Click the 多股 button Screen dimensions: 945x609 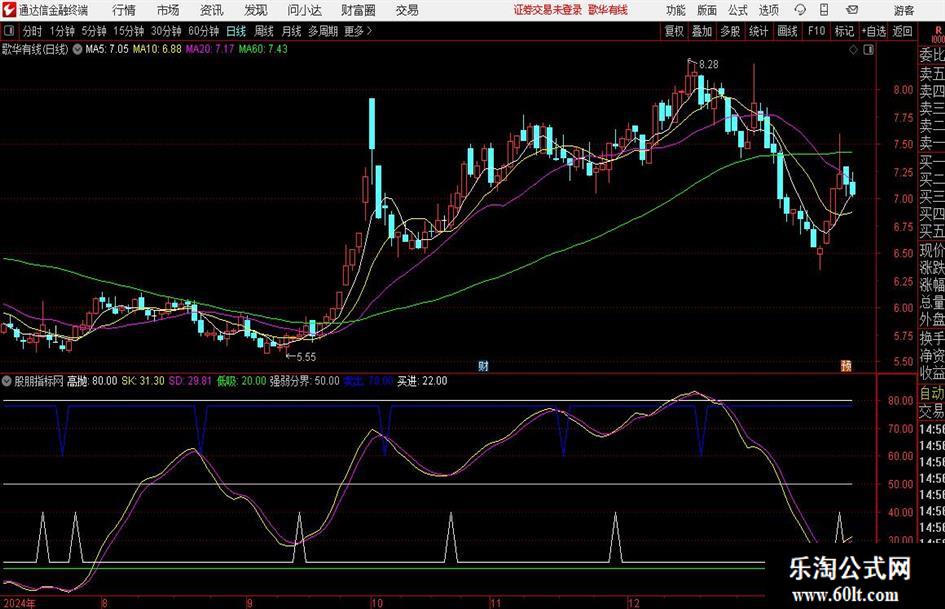point(730,31)
